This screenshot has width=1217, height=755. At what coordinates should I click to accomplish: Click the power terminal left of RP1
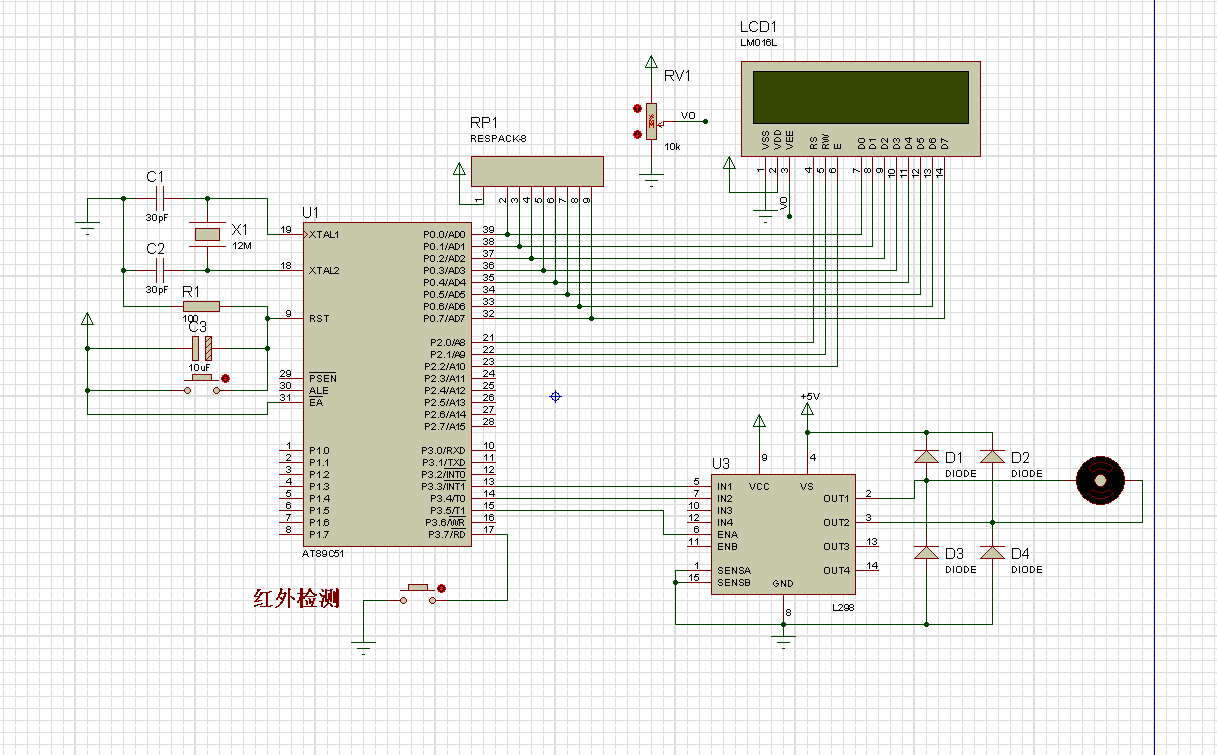(459, 169)
